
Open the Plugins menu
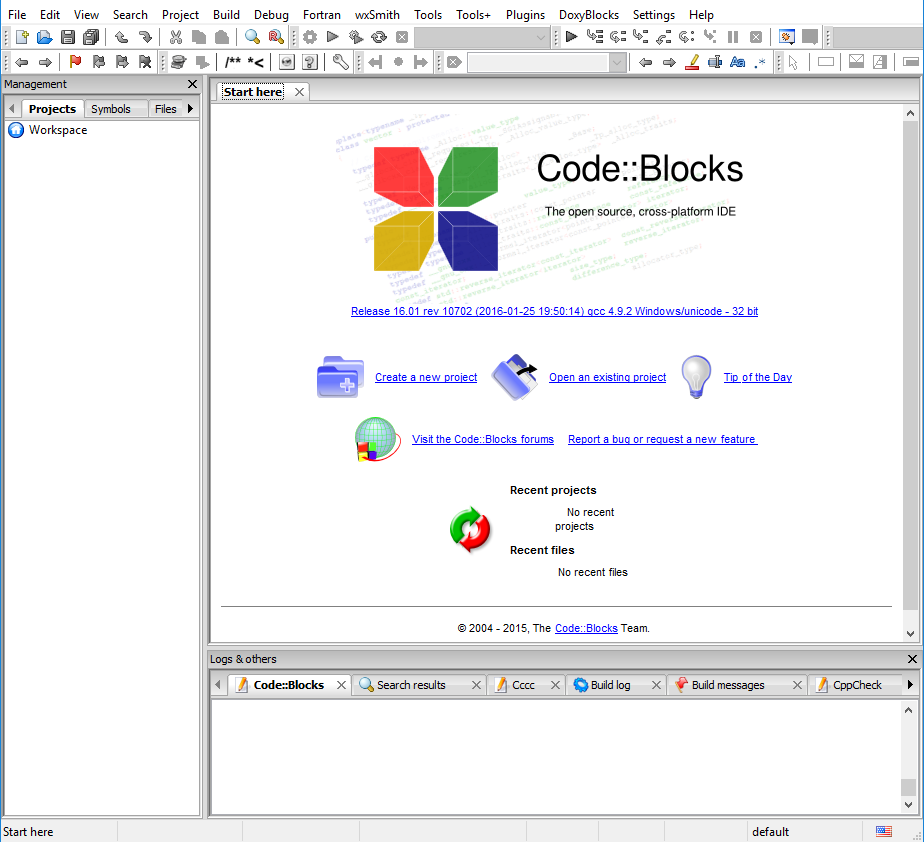(x=525, y=15)
